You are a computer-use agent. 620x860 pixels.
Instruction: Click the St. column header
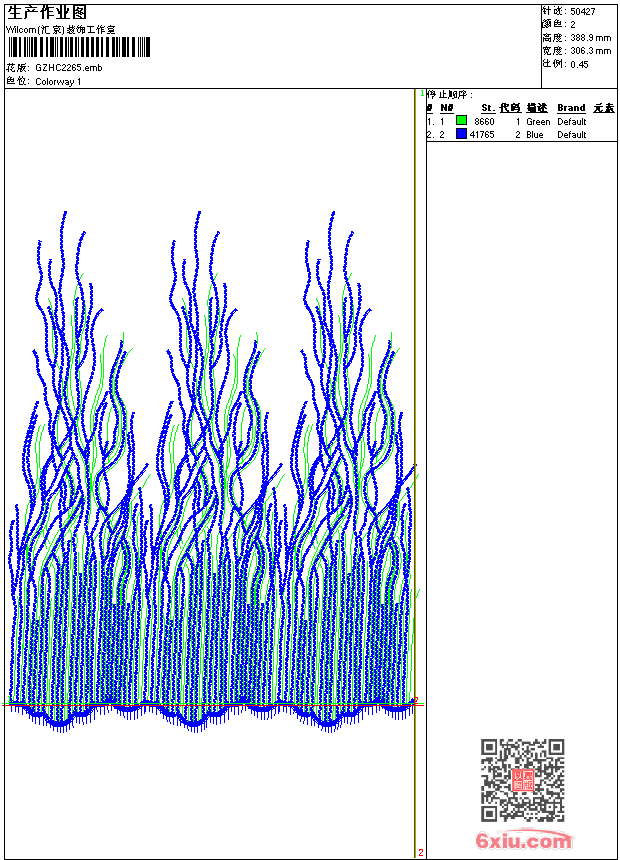click(488, 108)
